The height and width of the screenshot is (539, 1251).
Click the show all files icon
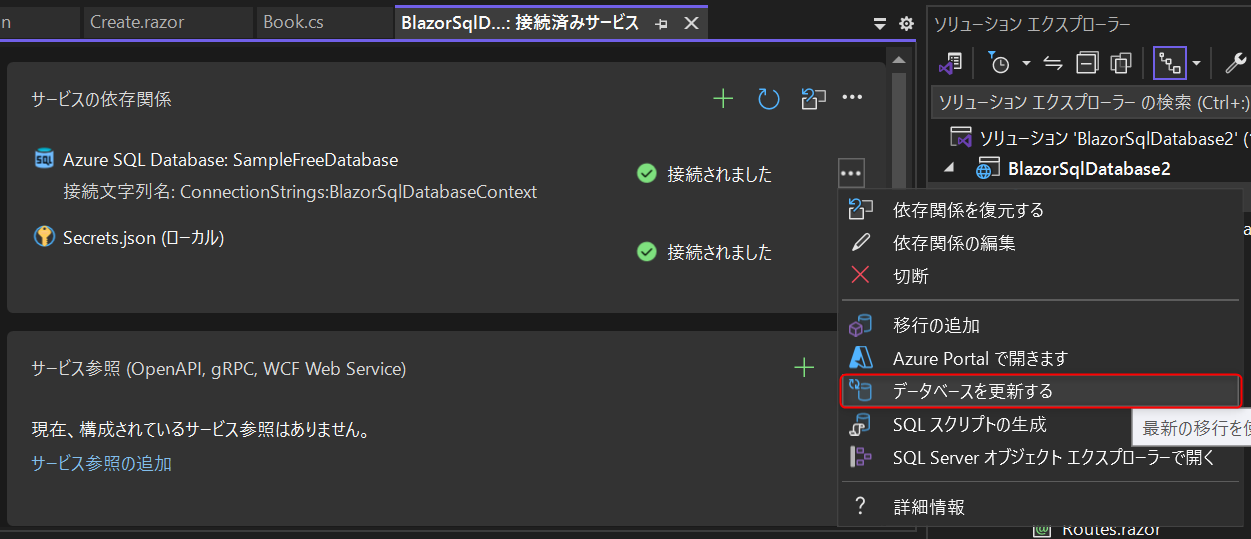coord(1121,64)
